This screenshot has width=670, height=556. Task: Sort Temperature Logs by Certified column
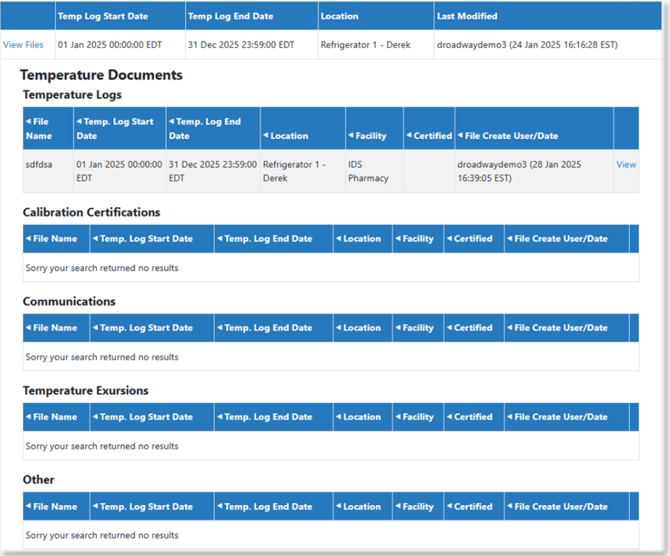pos(429,136)
